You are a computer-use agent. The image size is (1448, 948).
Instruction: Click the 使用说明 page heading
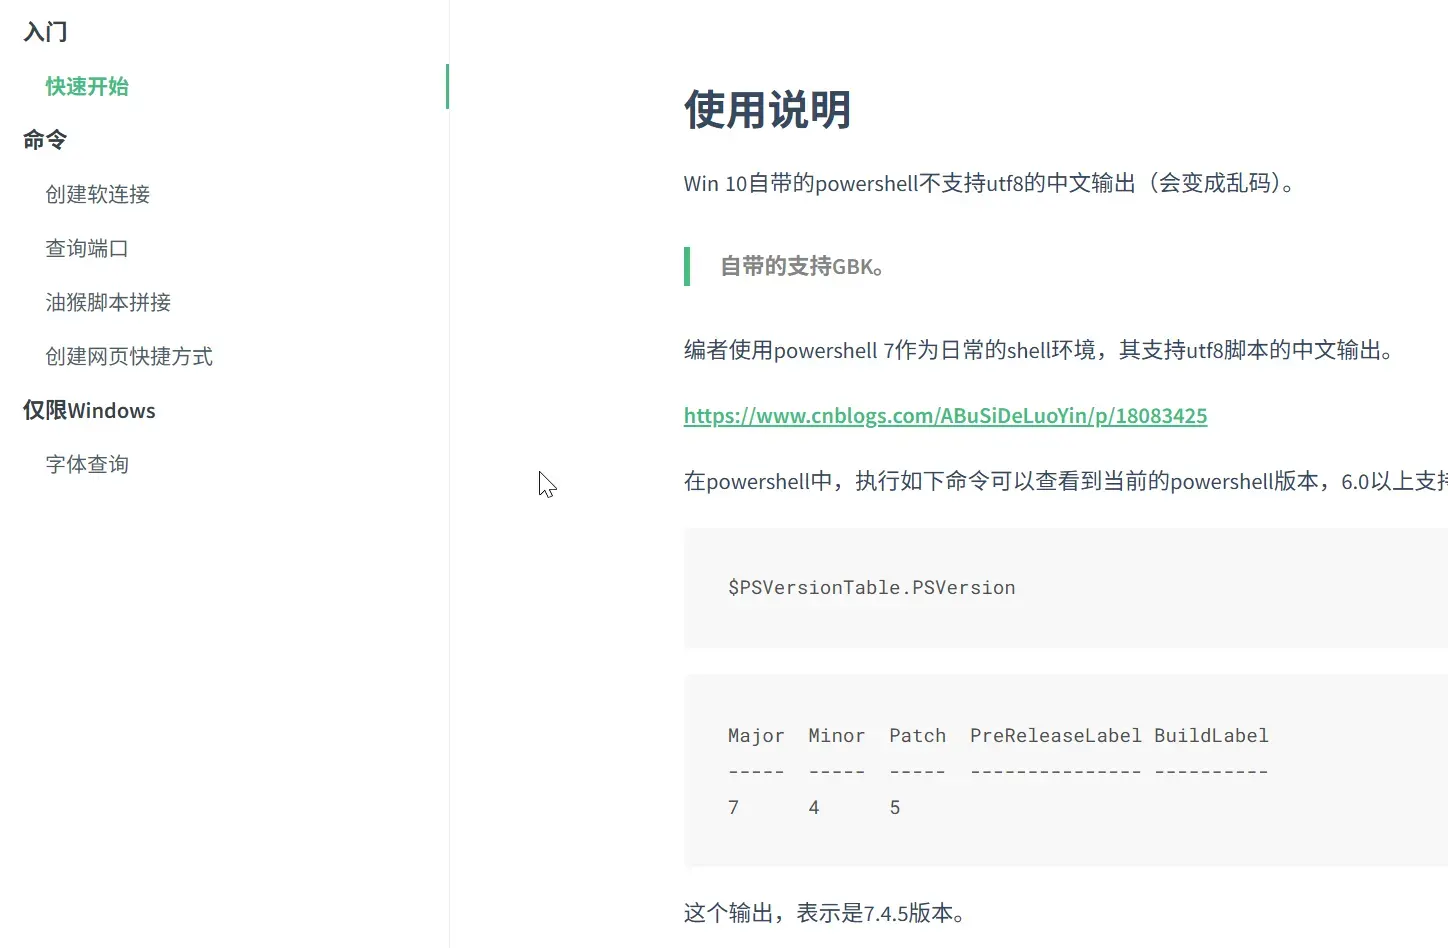click(767, 109)
